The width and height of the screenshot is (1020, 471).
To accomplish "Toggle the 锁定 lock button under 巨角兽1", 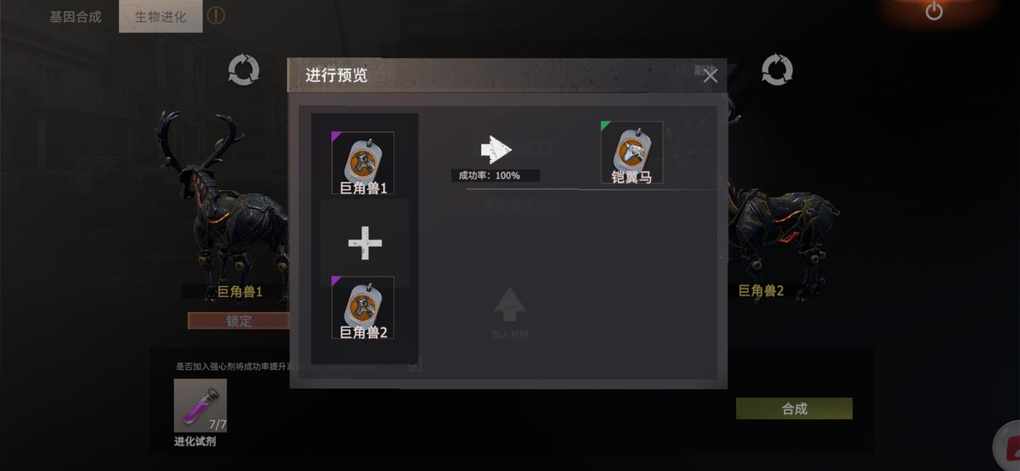I will (x=238, y=321).
